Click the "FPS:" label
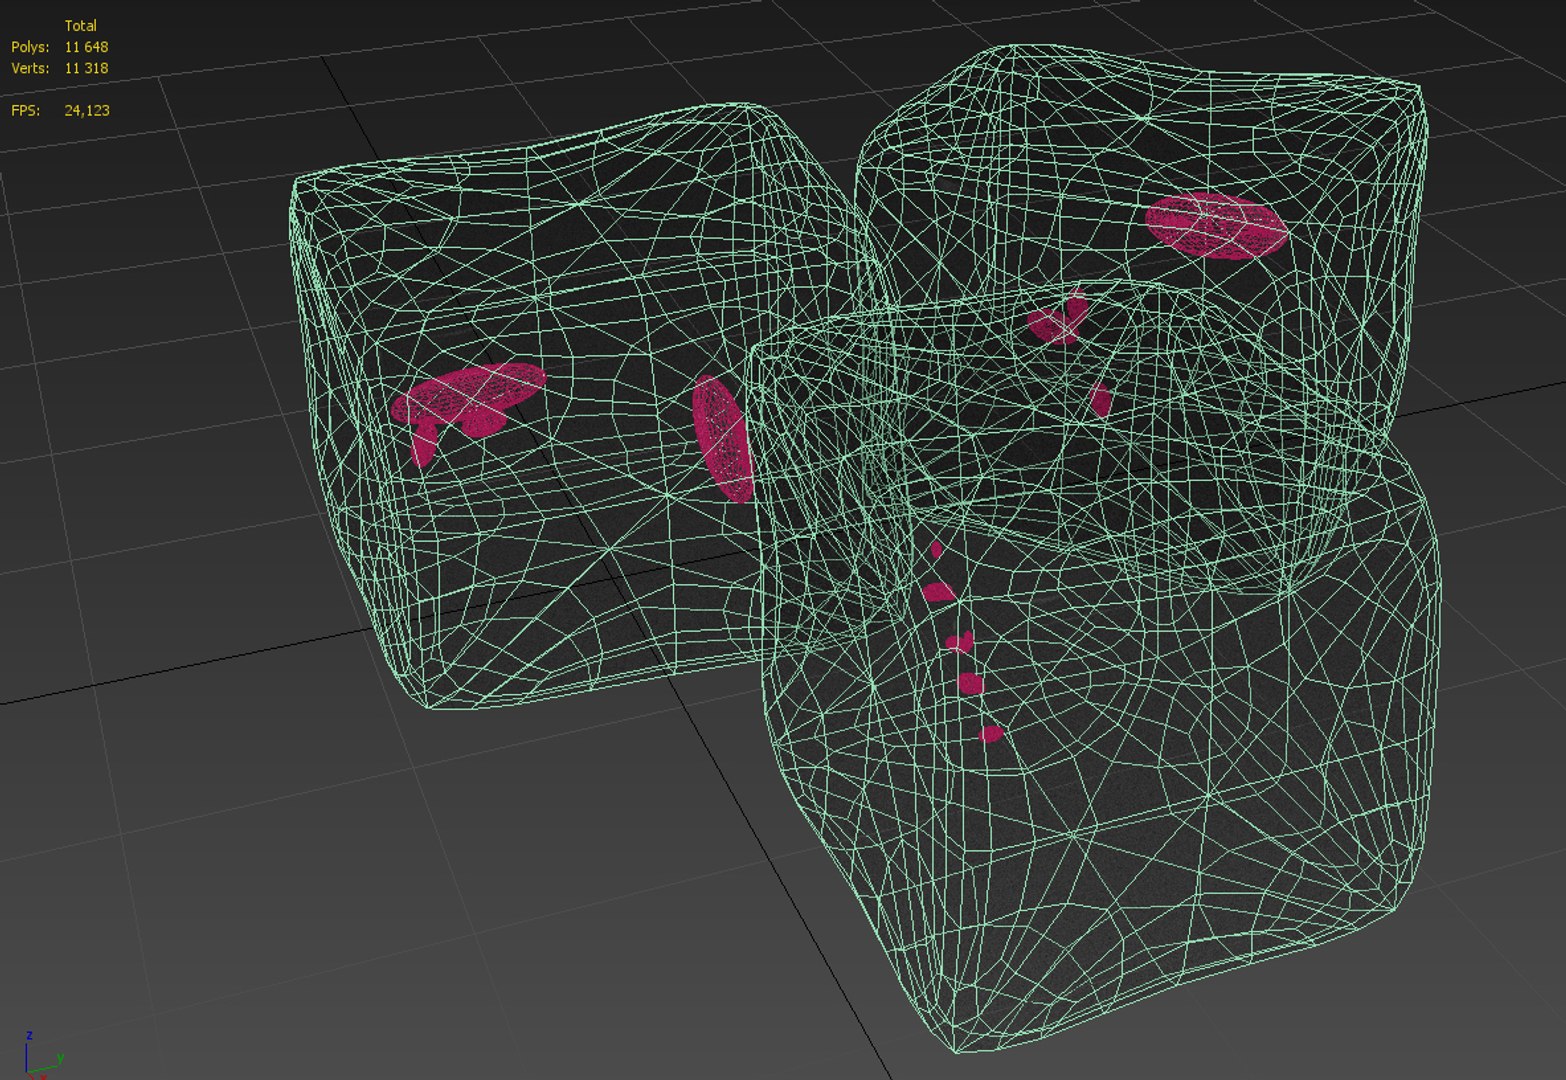 (26, 110)
